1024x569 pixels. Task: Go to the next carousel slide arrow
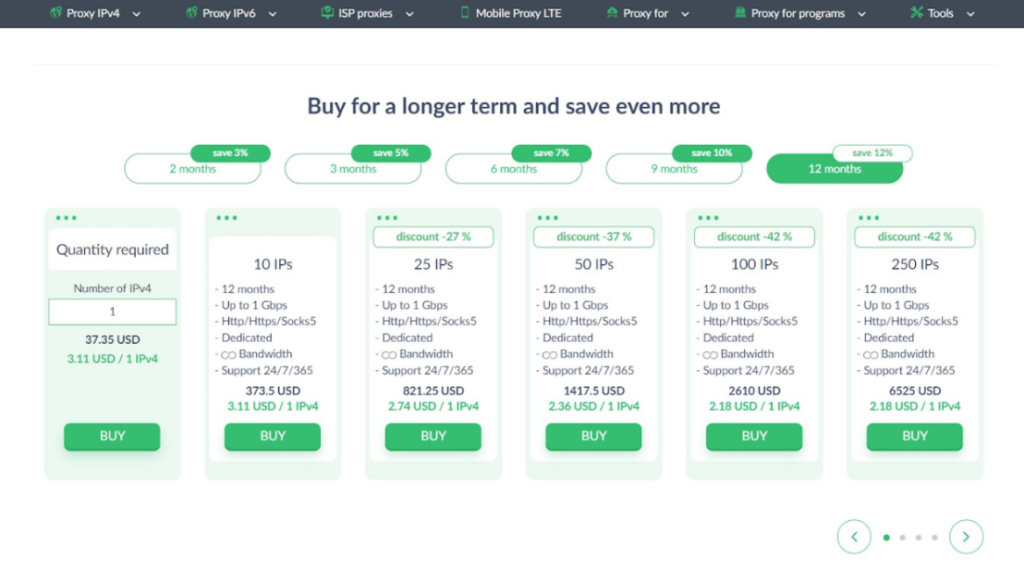point(966,537)
